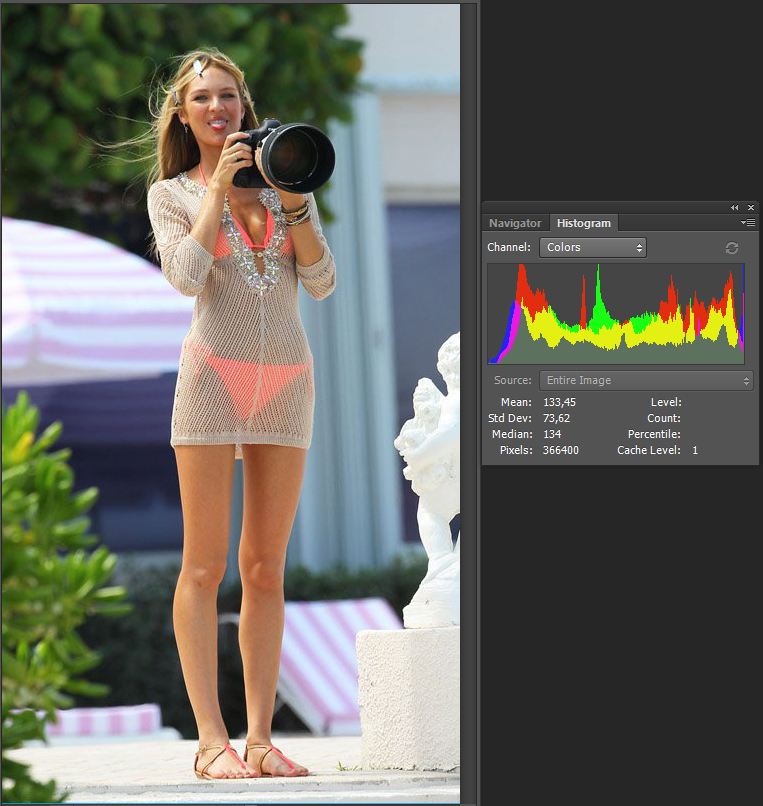Click the Count label in the statistics

pos(664,418)
